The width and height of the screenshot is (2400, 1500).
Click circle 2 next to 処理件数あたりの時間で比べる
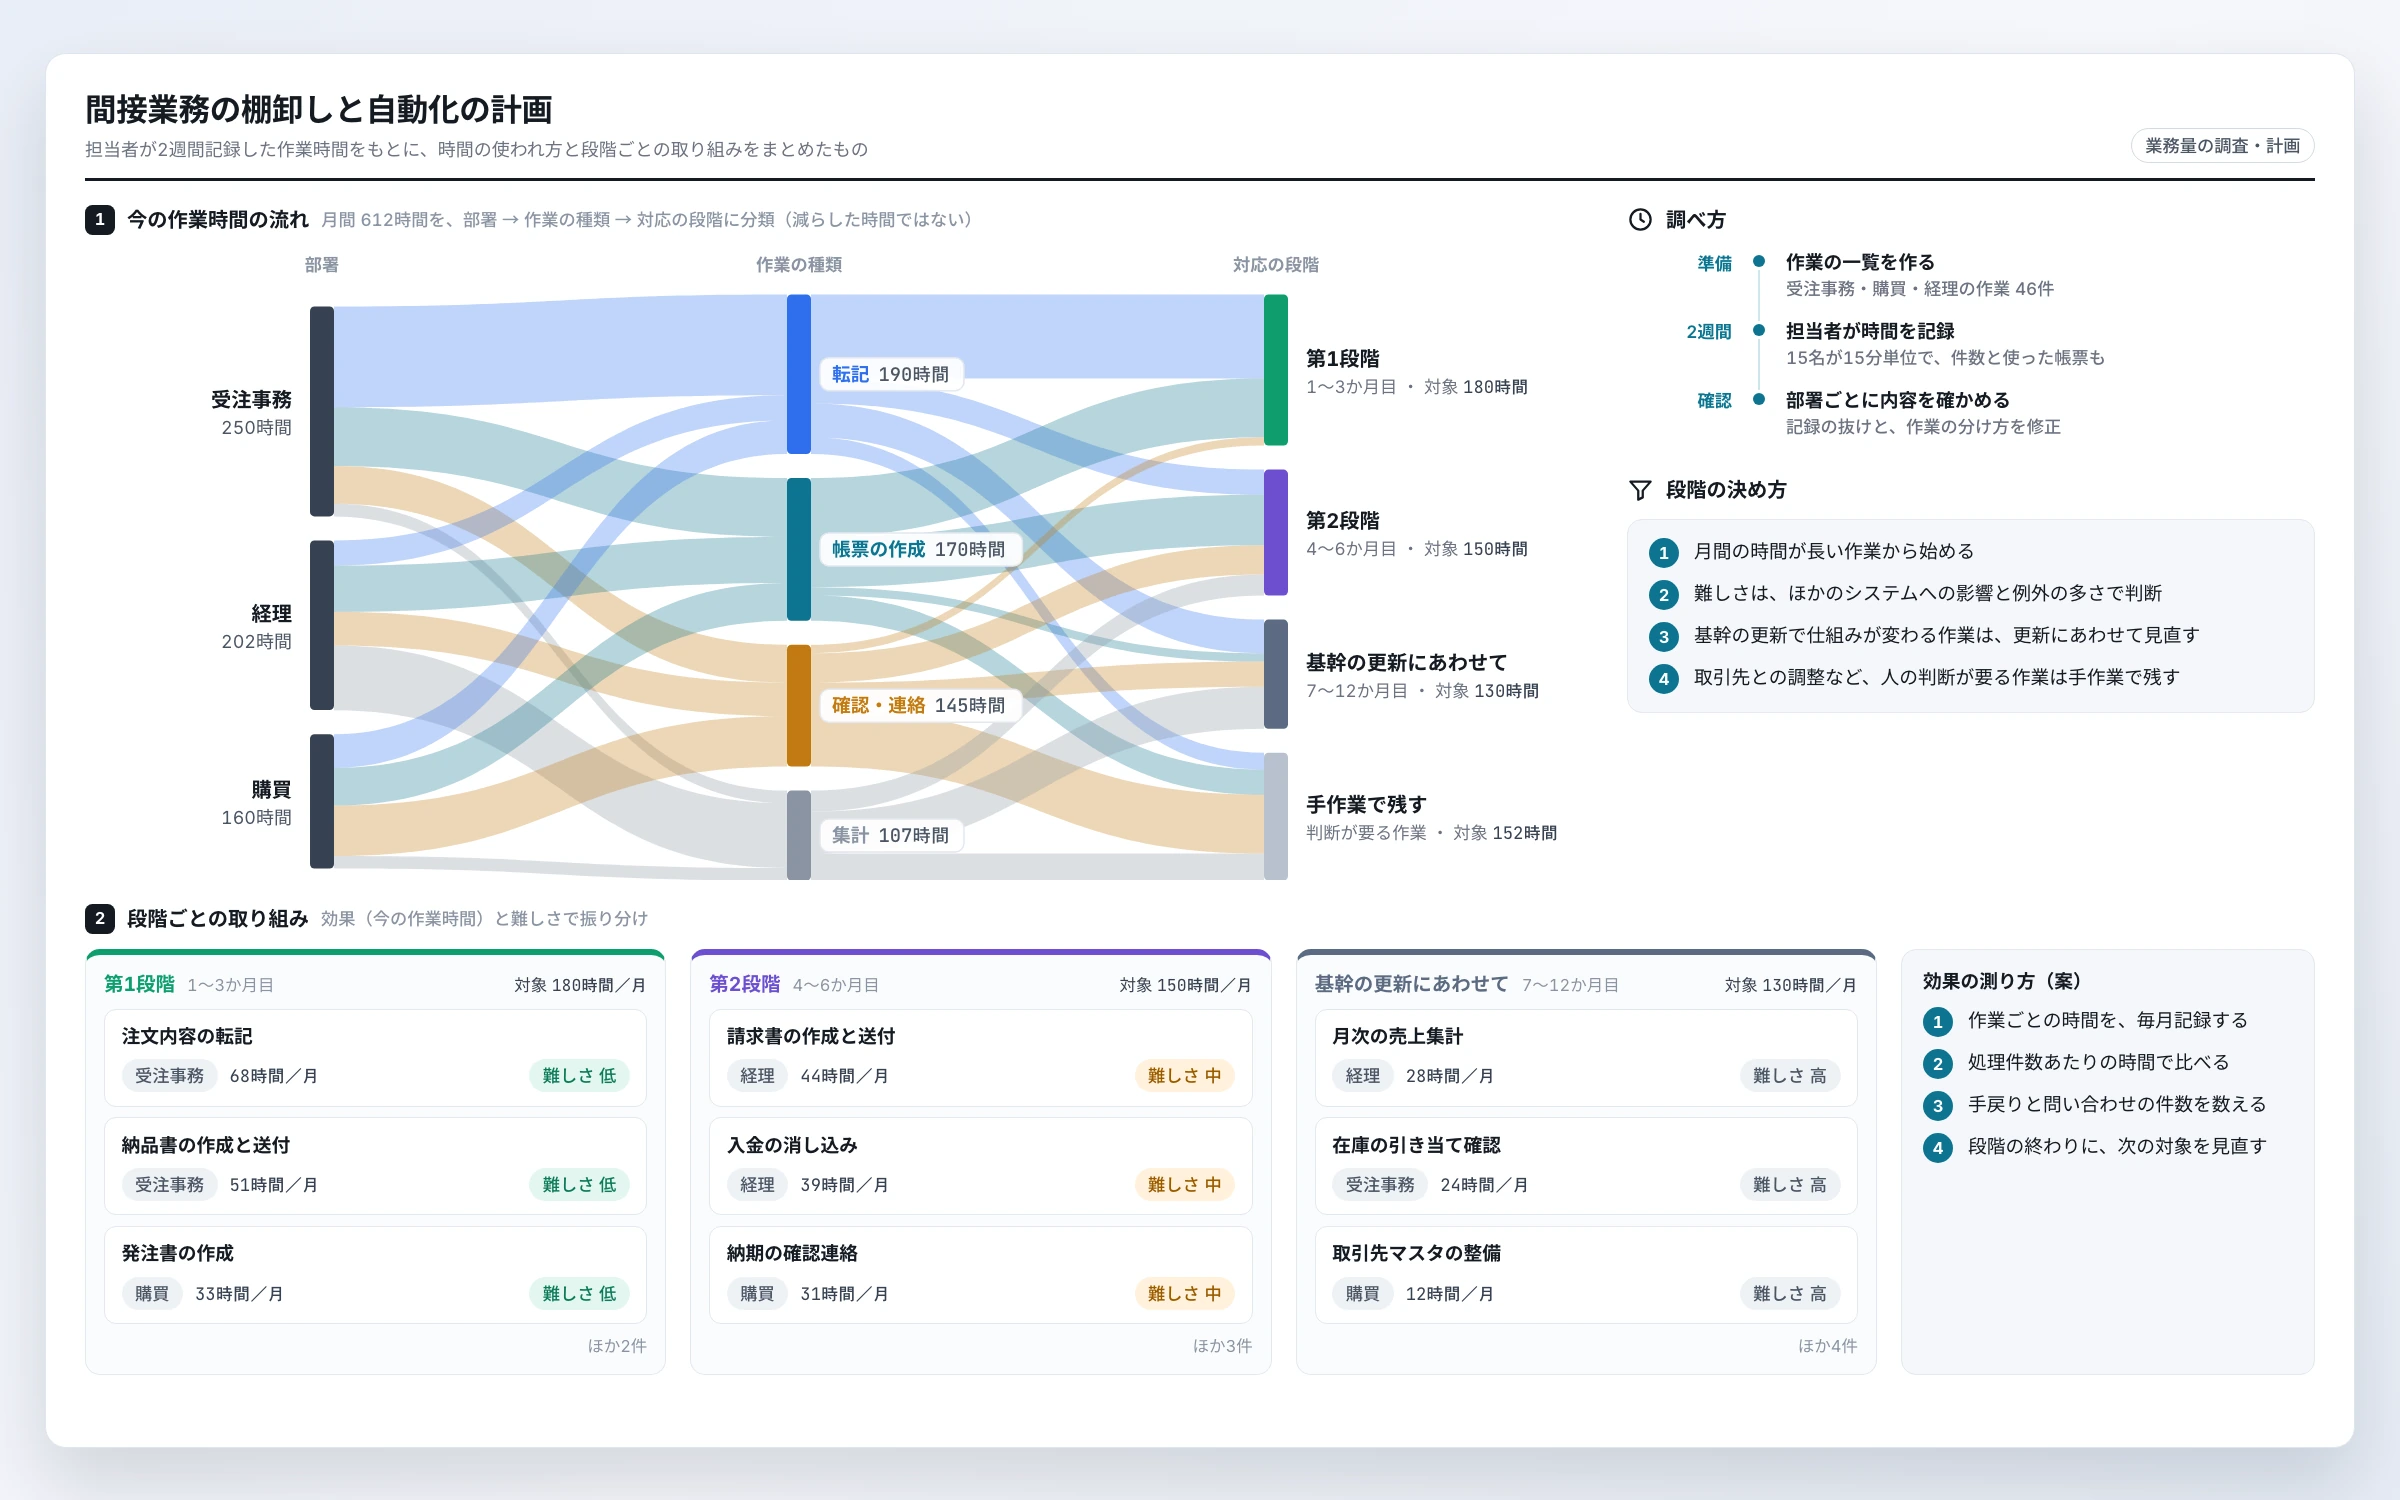coord(1938,1063)
